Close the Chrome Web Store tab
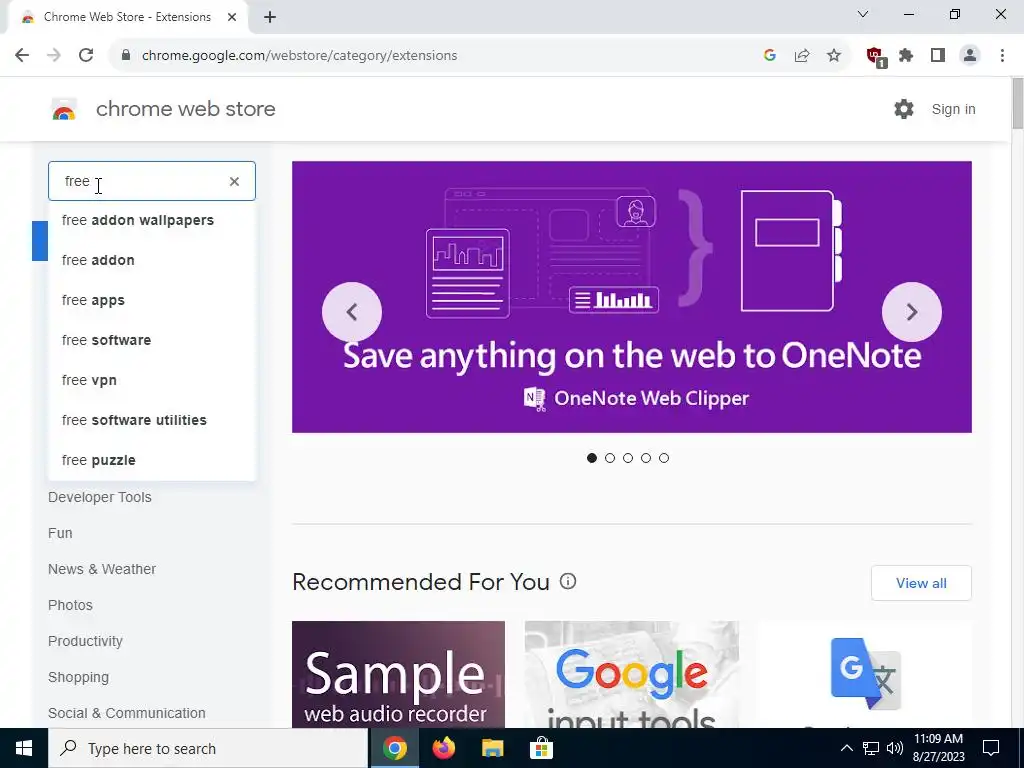Image resolution: width=1024 pixels, height=768 pixels. (232, 17)
